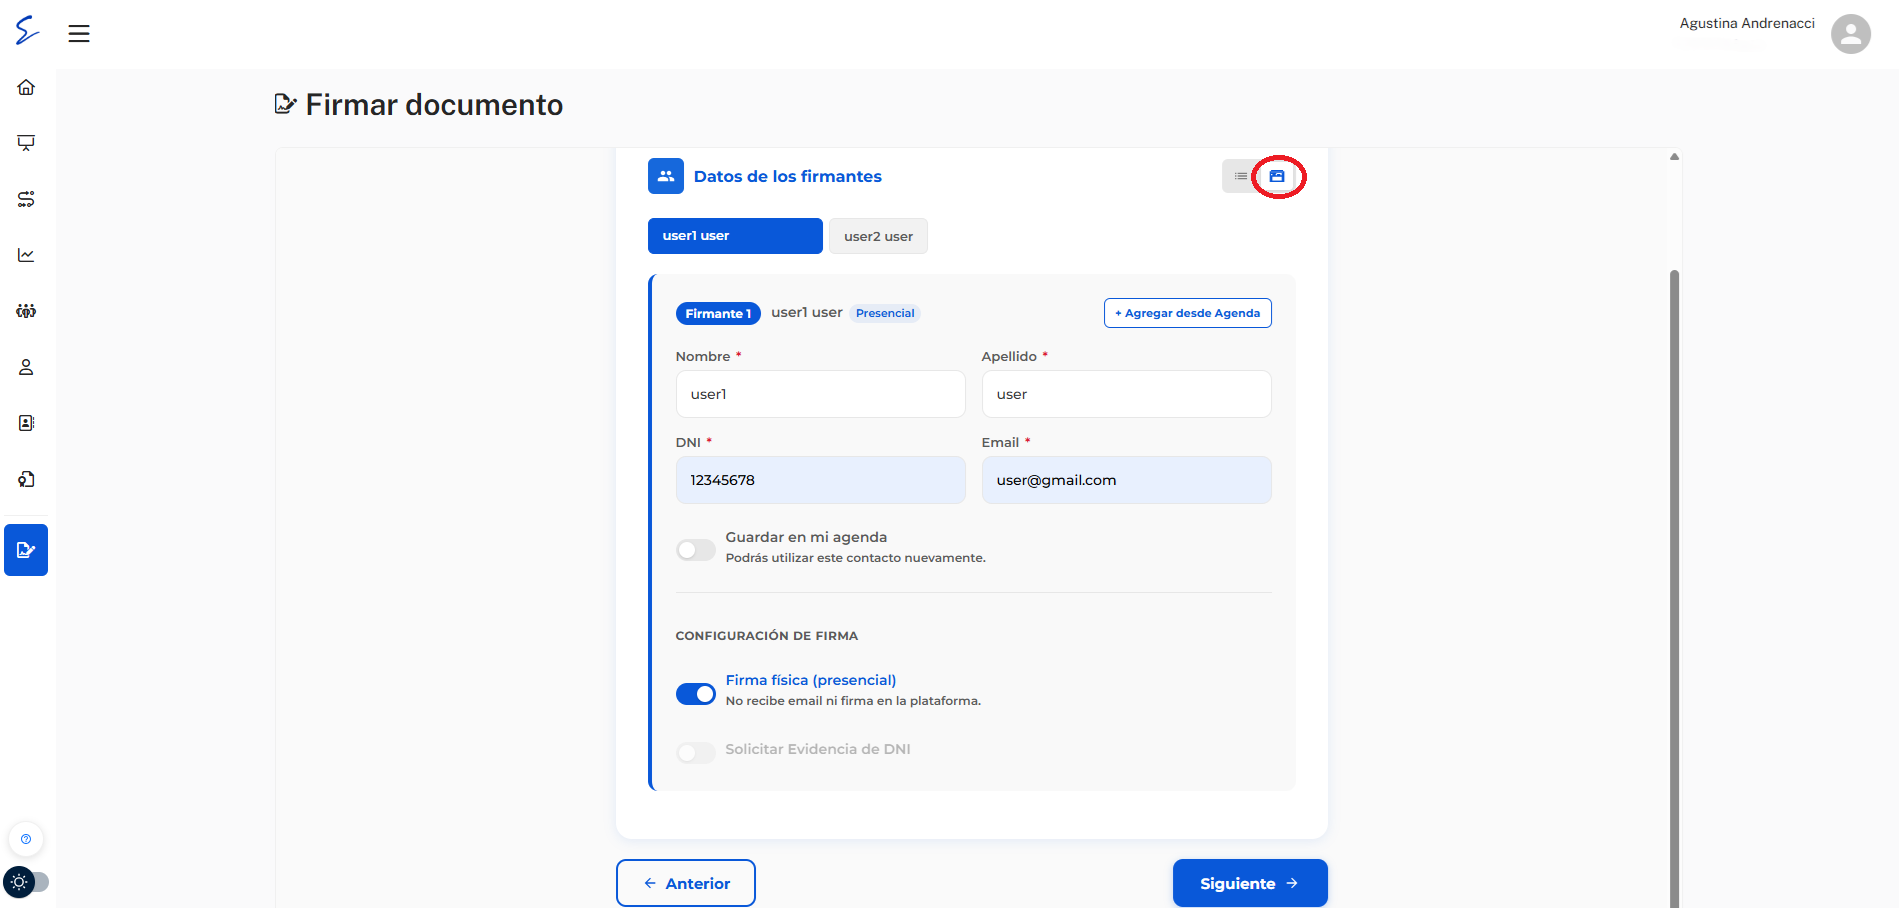Viewport: 1899px width, 908px height.
Task: Click the account avatar icon
Action: tap(1850, 34)
